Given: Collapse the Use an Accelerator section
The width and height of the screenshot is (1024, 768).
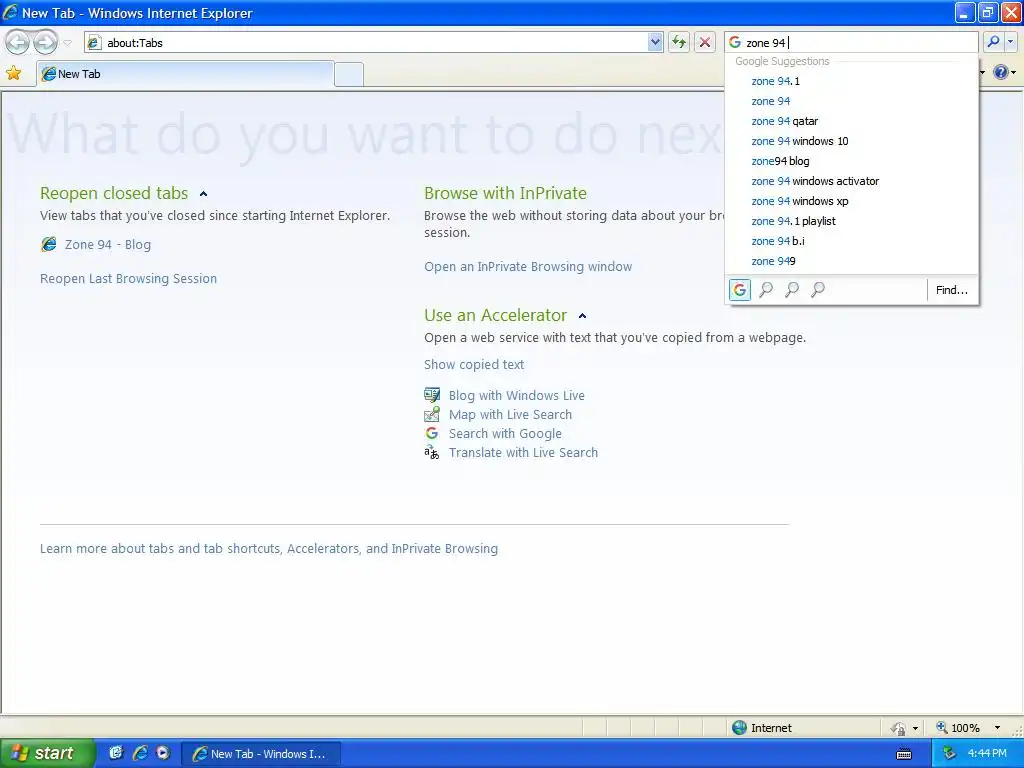Looking at the screenshot, I should pyautogui.click(x=583, y=316).
